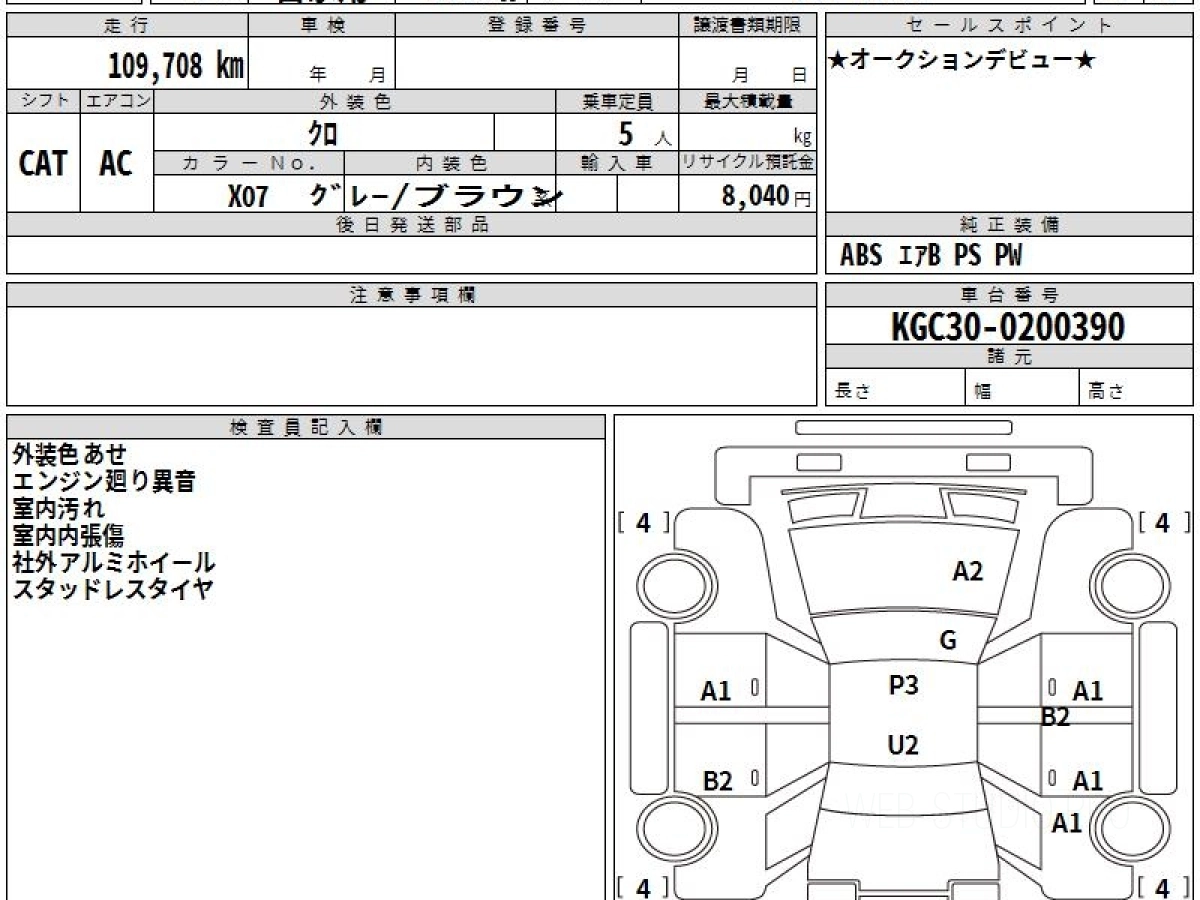Click the 外装色 header
The image size is (1200, 900).
[355, 101]
